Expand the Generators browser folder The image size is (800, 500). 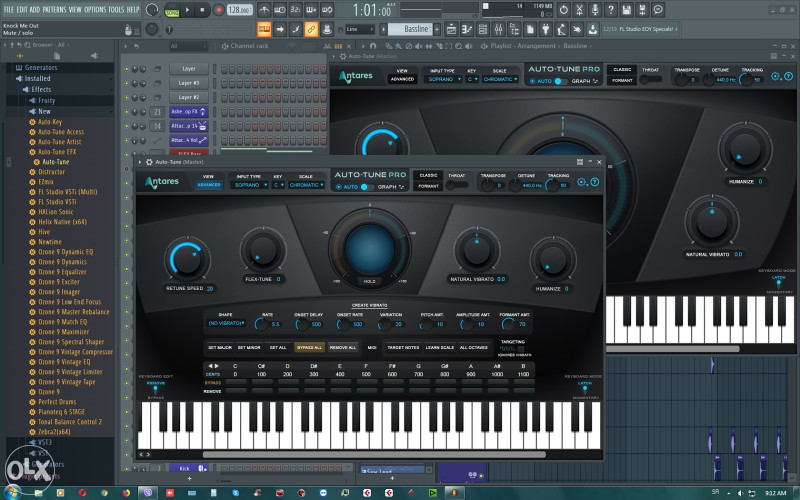41,67
